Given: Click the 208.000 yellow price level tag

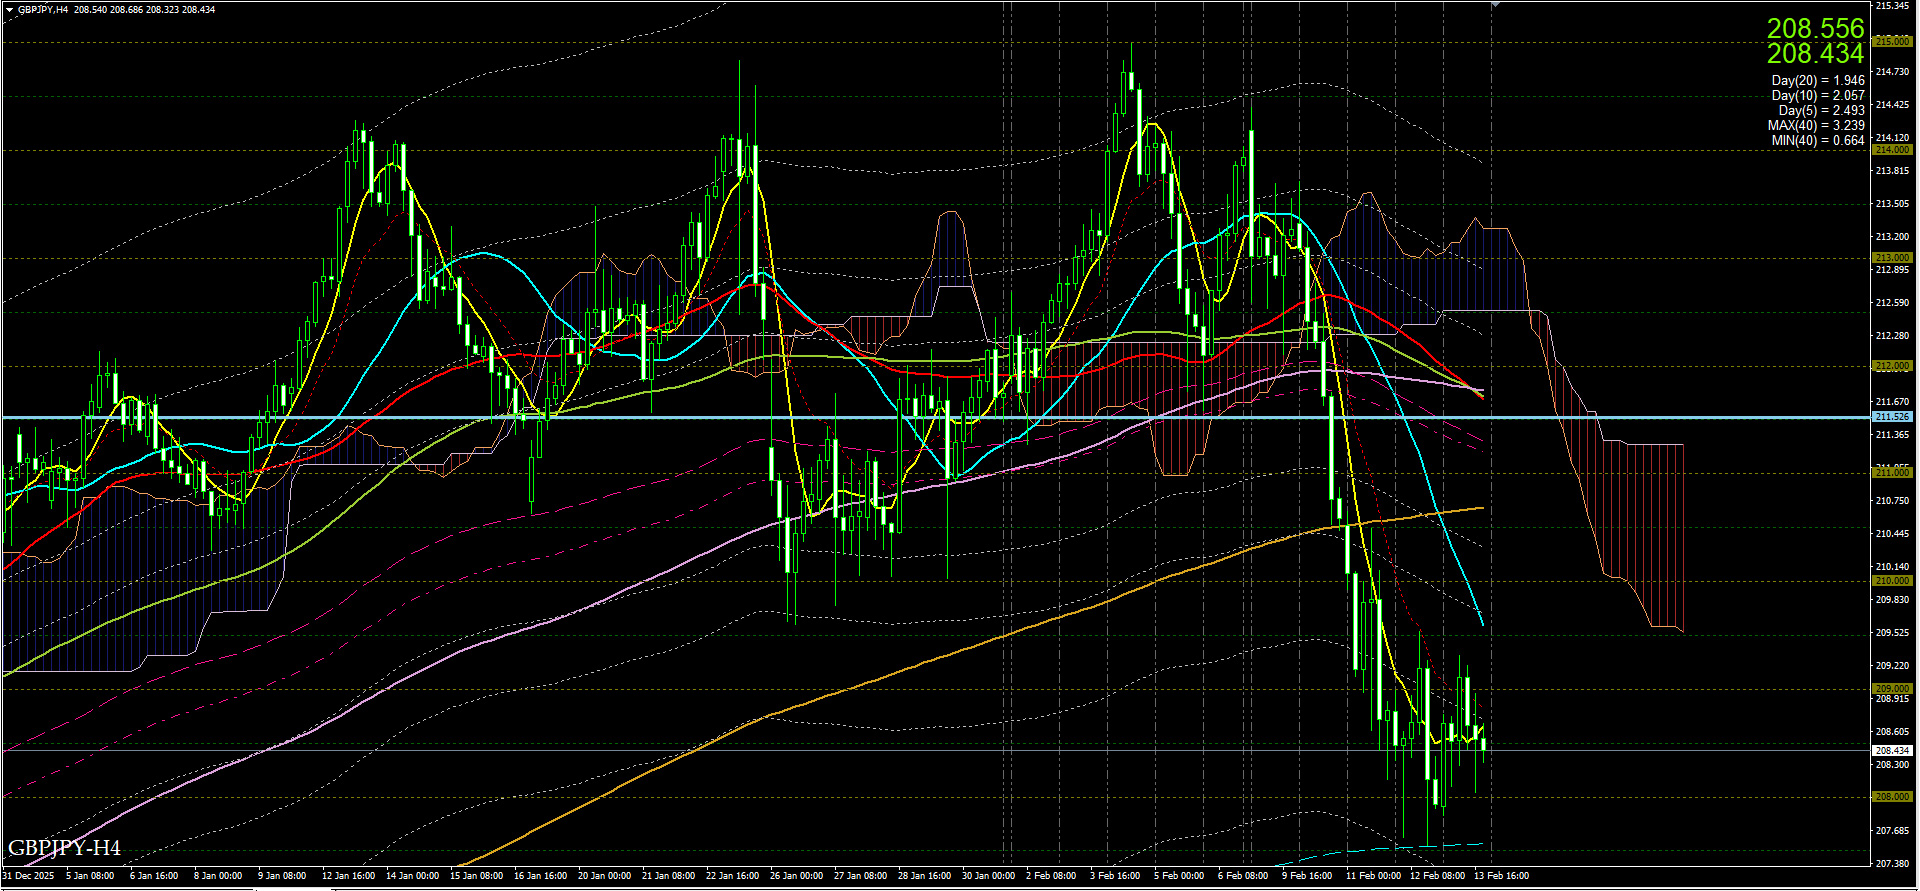Looking at the screenshot, I should pyautogui.click(x=1892, y=797).
